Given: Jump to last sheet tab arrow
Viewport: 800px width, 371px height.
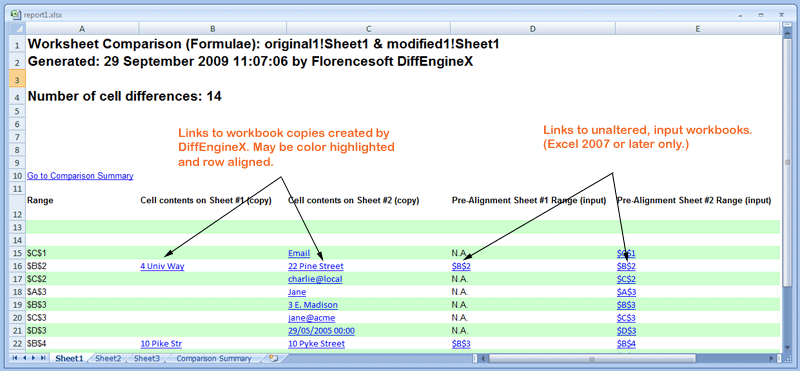Looking at the screenshot, I should point(42,358).
